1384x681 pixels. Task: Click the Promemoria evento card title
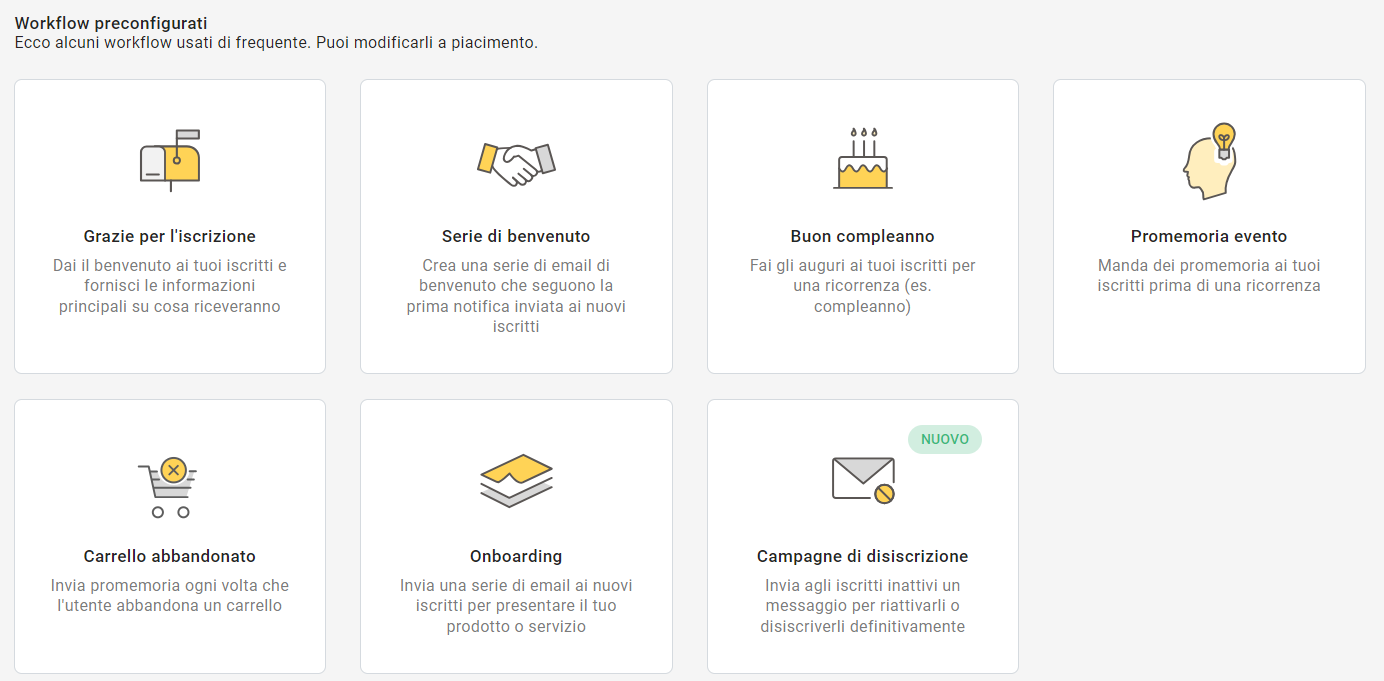(1208, 238)
